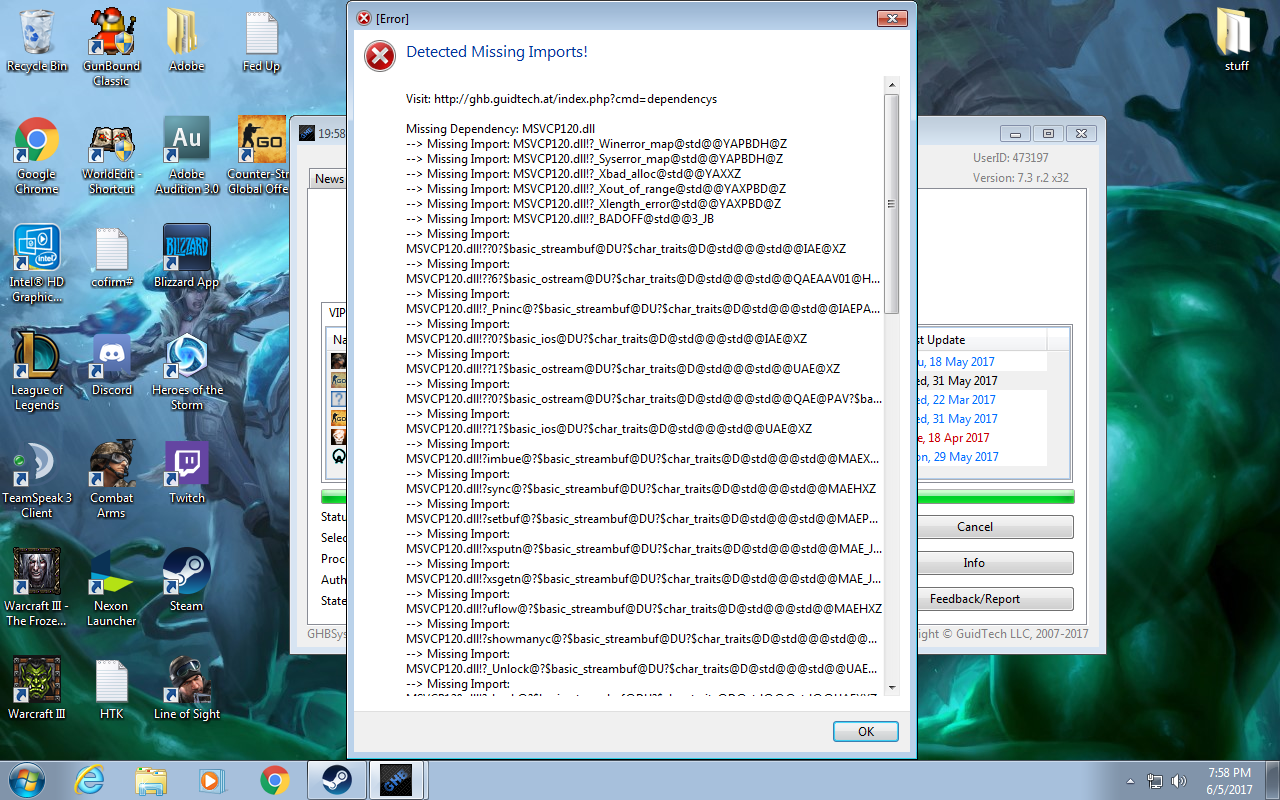1280x800 pixels.
Task: Open the Adobe folder on the desktop
Action: 186,42
